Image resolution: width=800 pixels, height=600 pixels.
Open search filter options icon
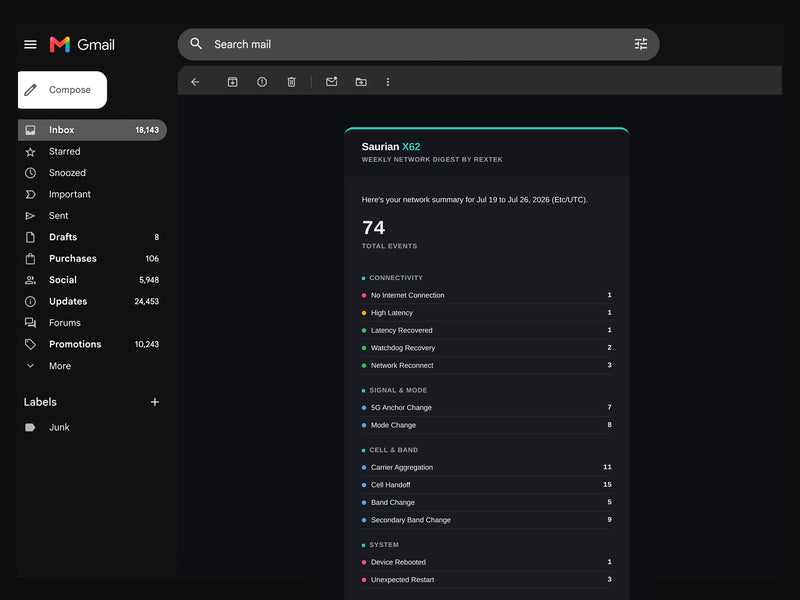click(641, 44)
